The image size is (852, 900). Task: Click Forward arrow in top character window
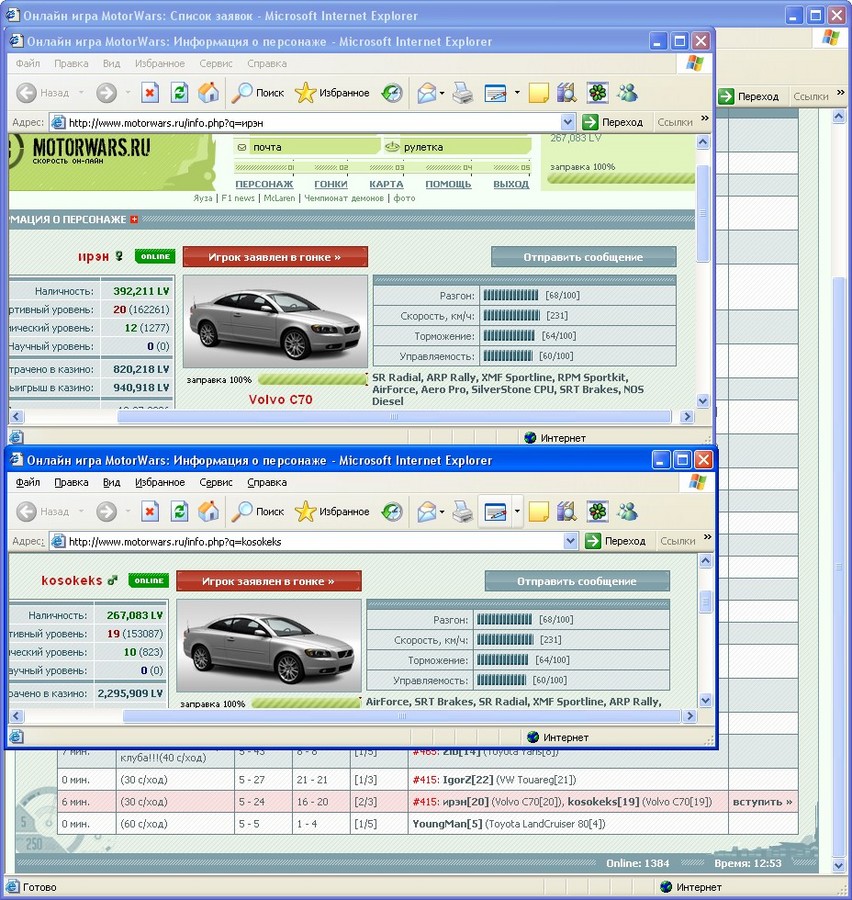click(x=107, y=92)
